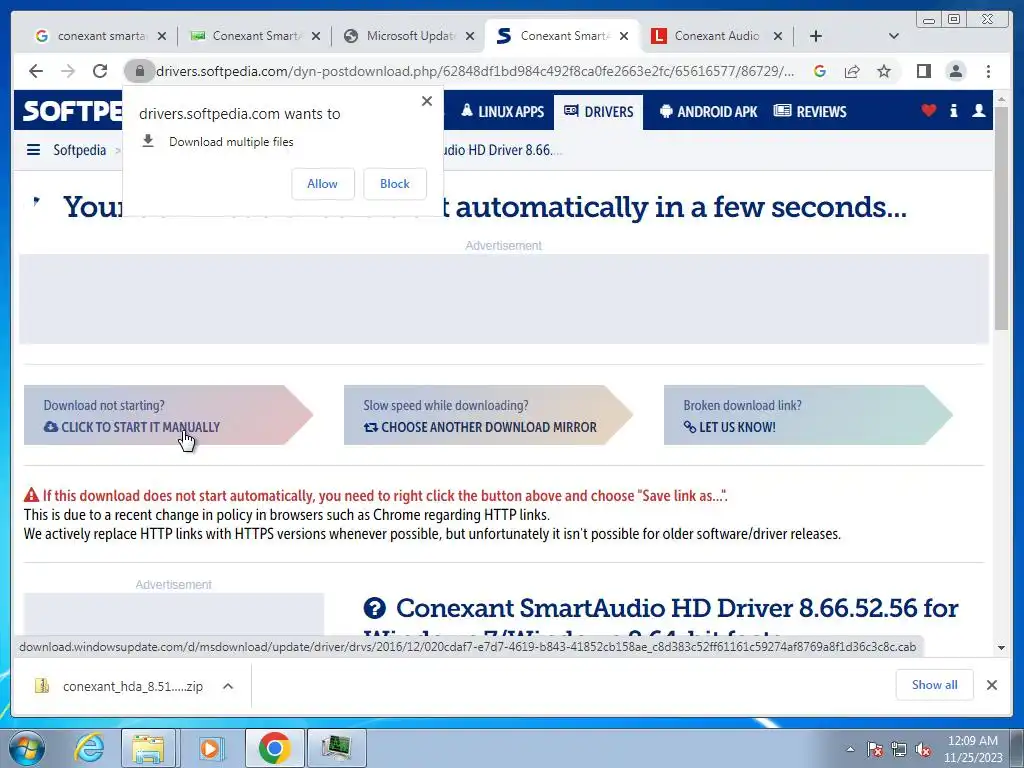Open the system monitor taskbar app

[x=337, y=748]
